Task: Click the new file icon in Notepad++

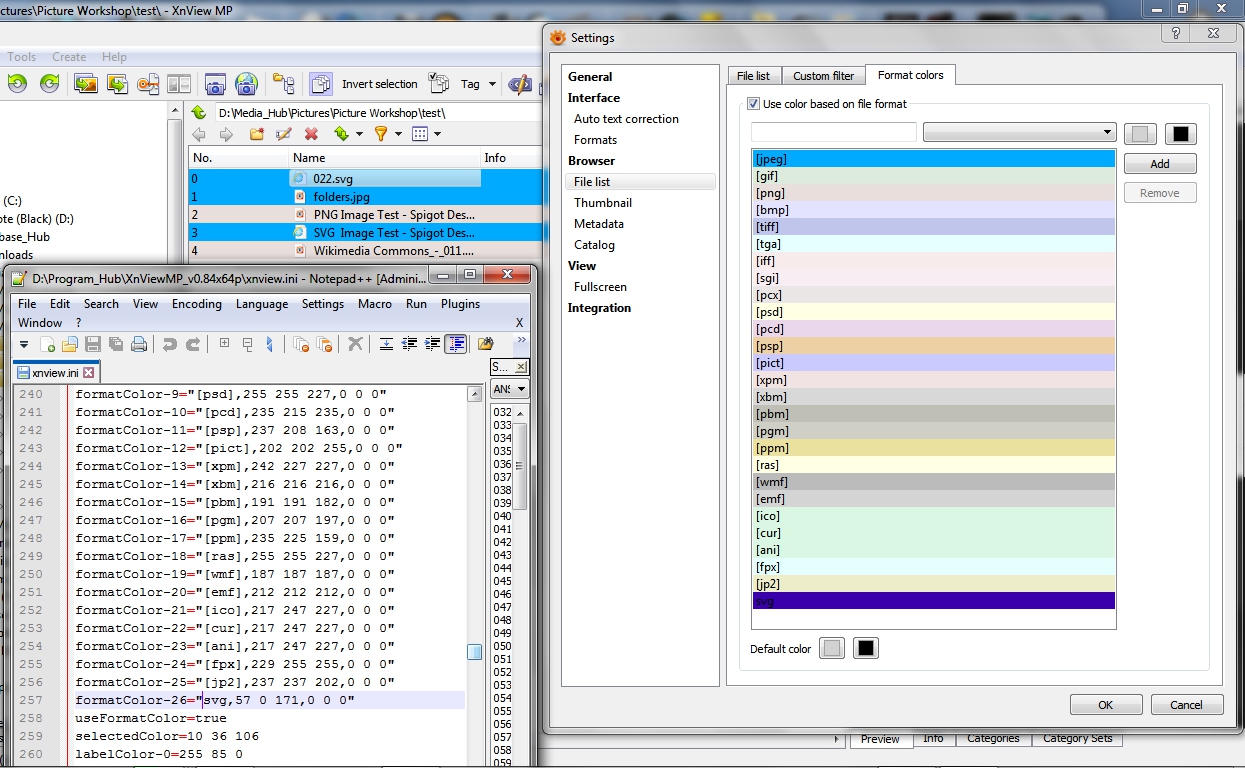Action: click(x=47, y=344)
